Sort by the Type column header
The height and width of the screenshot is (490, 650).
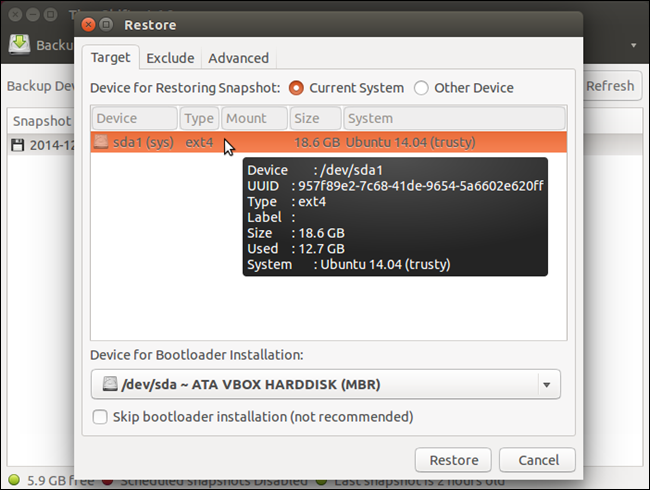coord(199,118)
